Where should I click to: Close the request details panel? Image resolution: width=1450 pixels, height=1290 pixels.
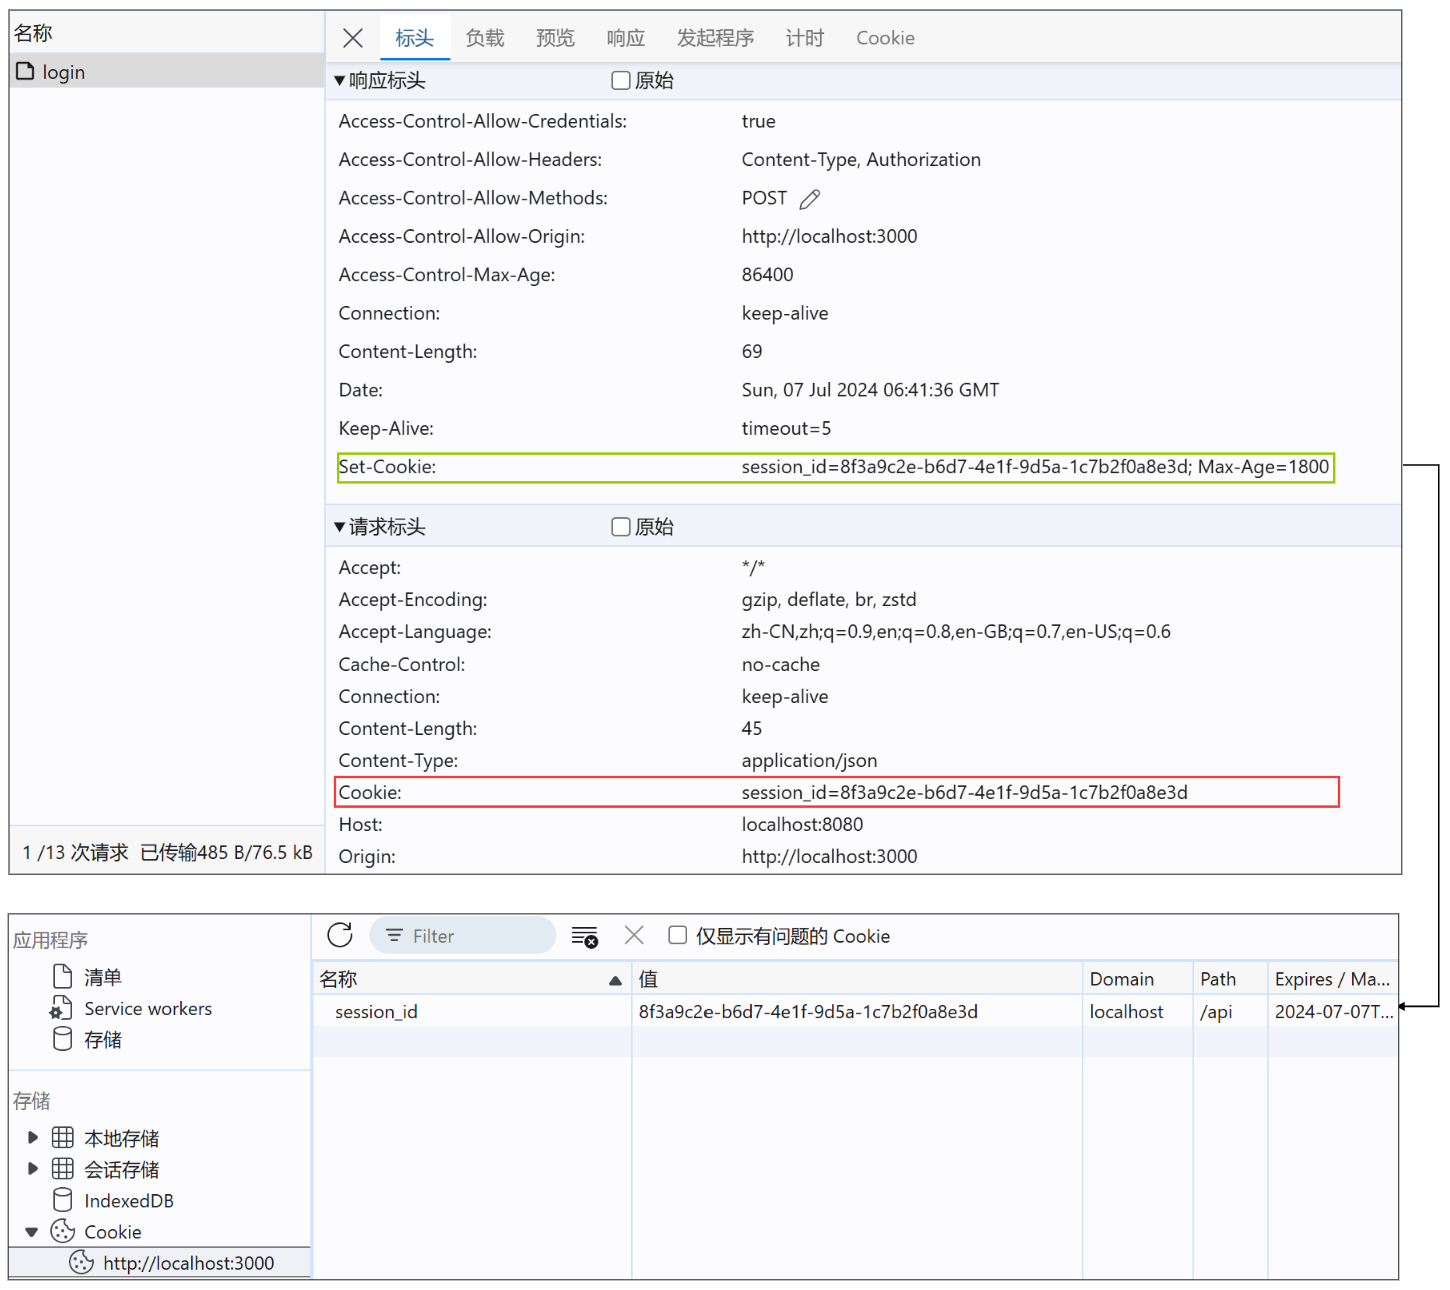pyautogui.click(x=353, y=38)
